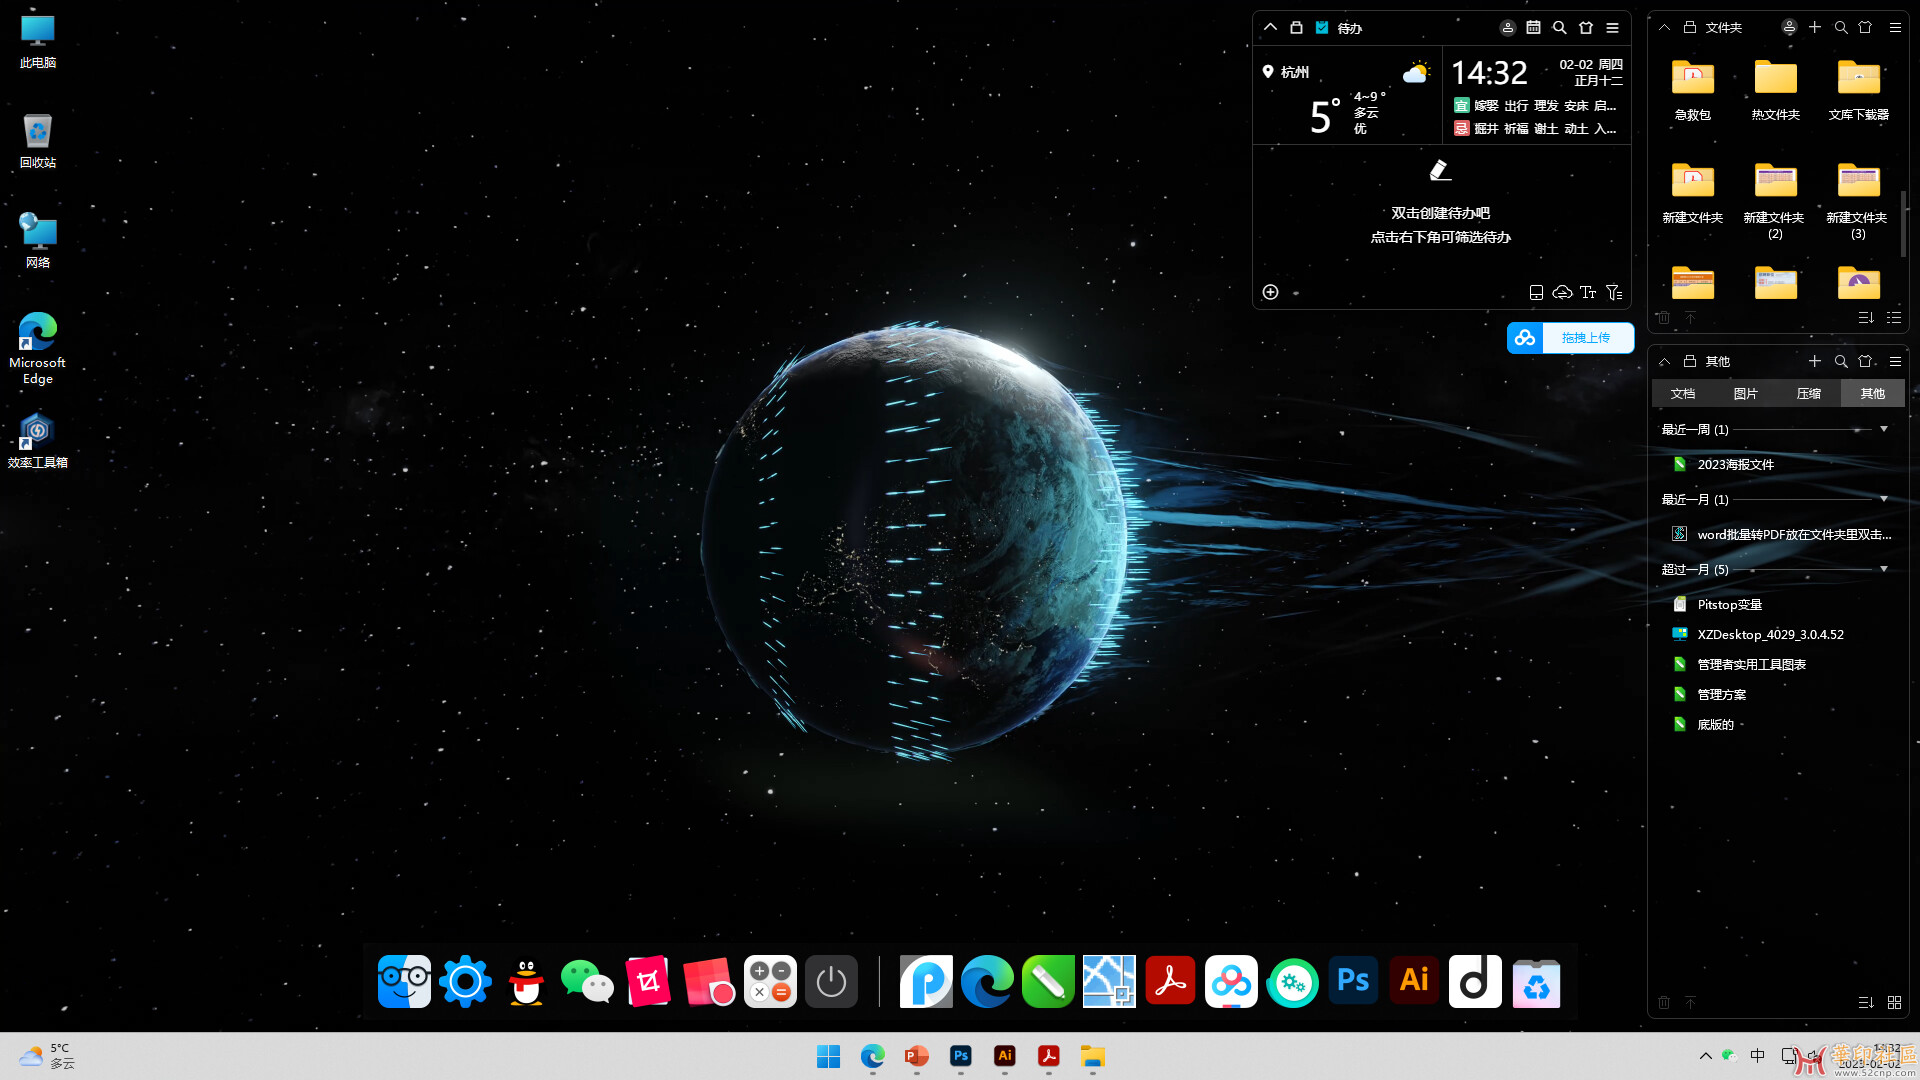The image size is (1920, 1080).
Task: Open the Windows Start button
Action: 828,1056
